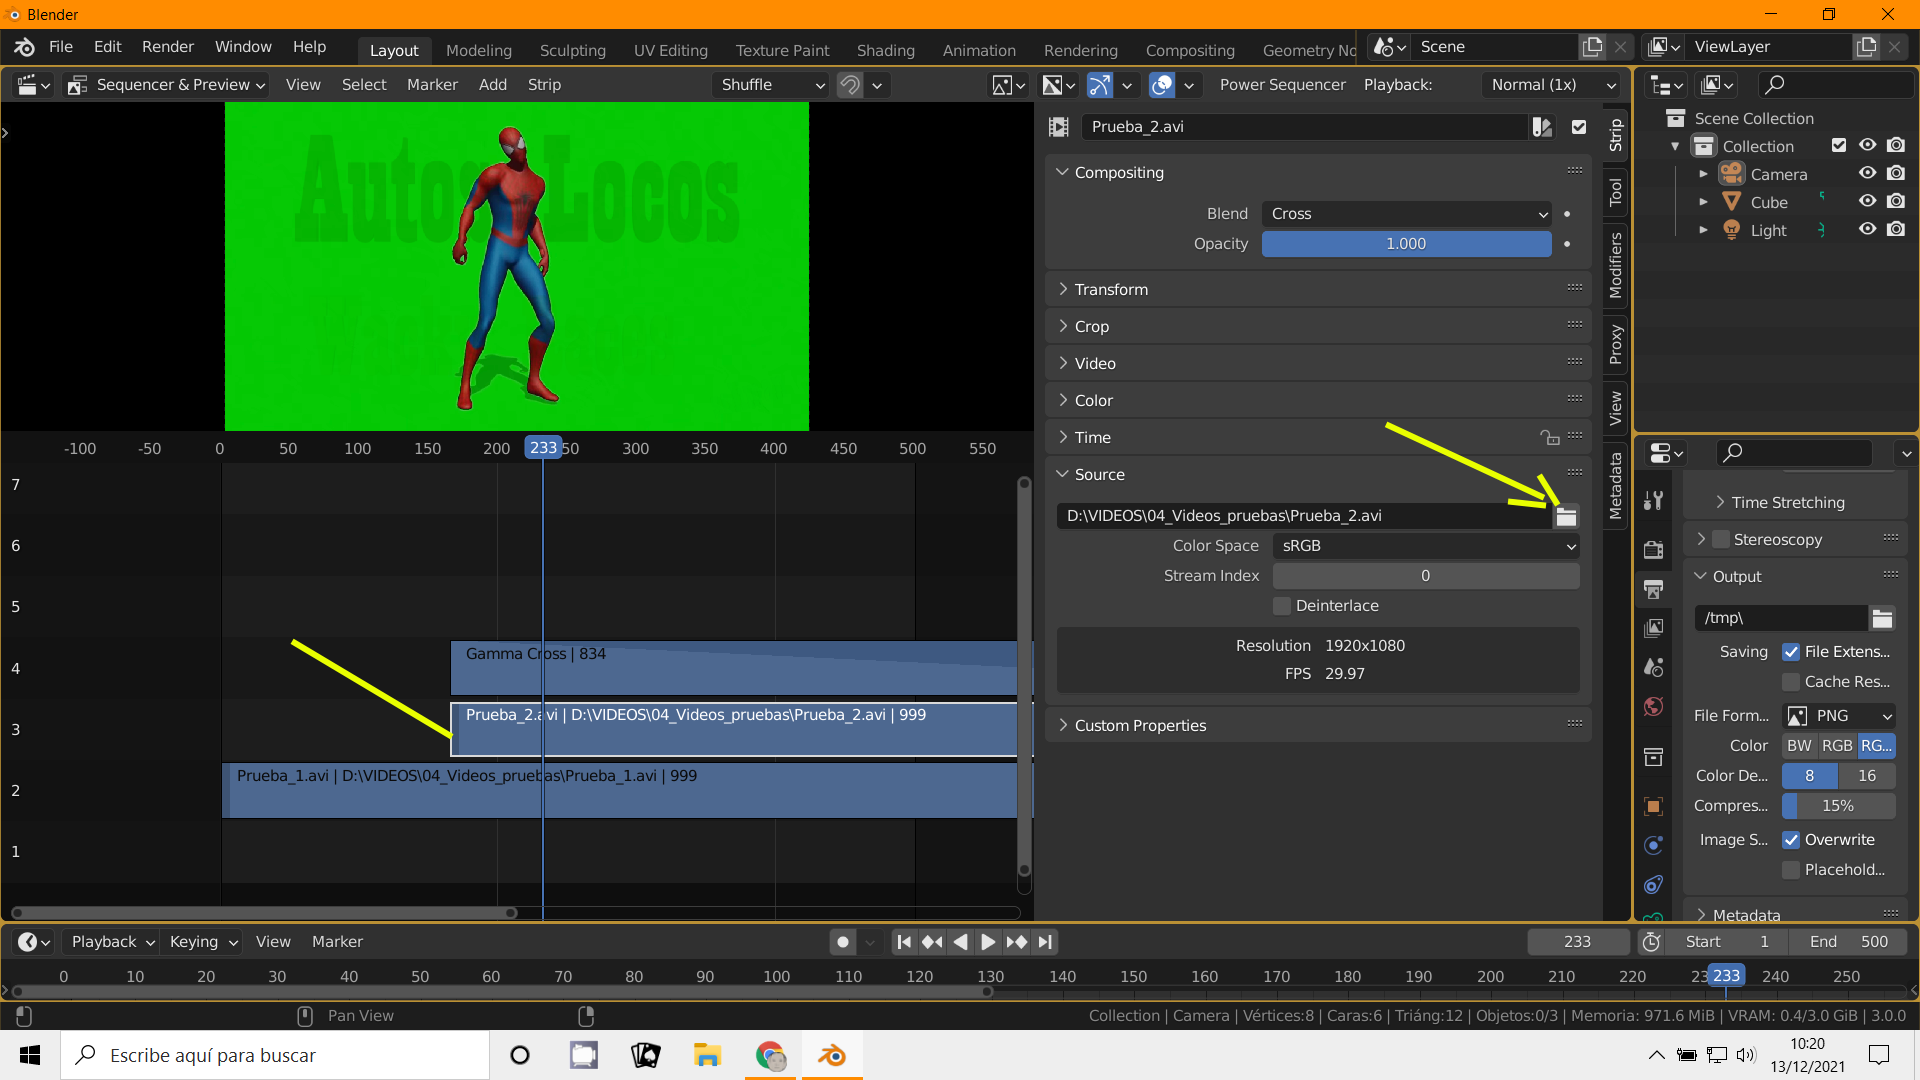The image size is (1920, 1080).
Task: Uncheck the Overwrite option
Action: [1791, 840]
